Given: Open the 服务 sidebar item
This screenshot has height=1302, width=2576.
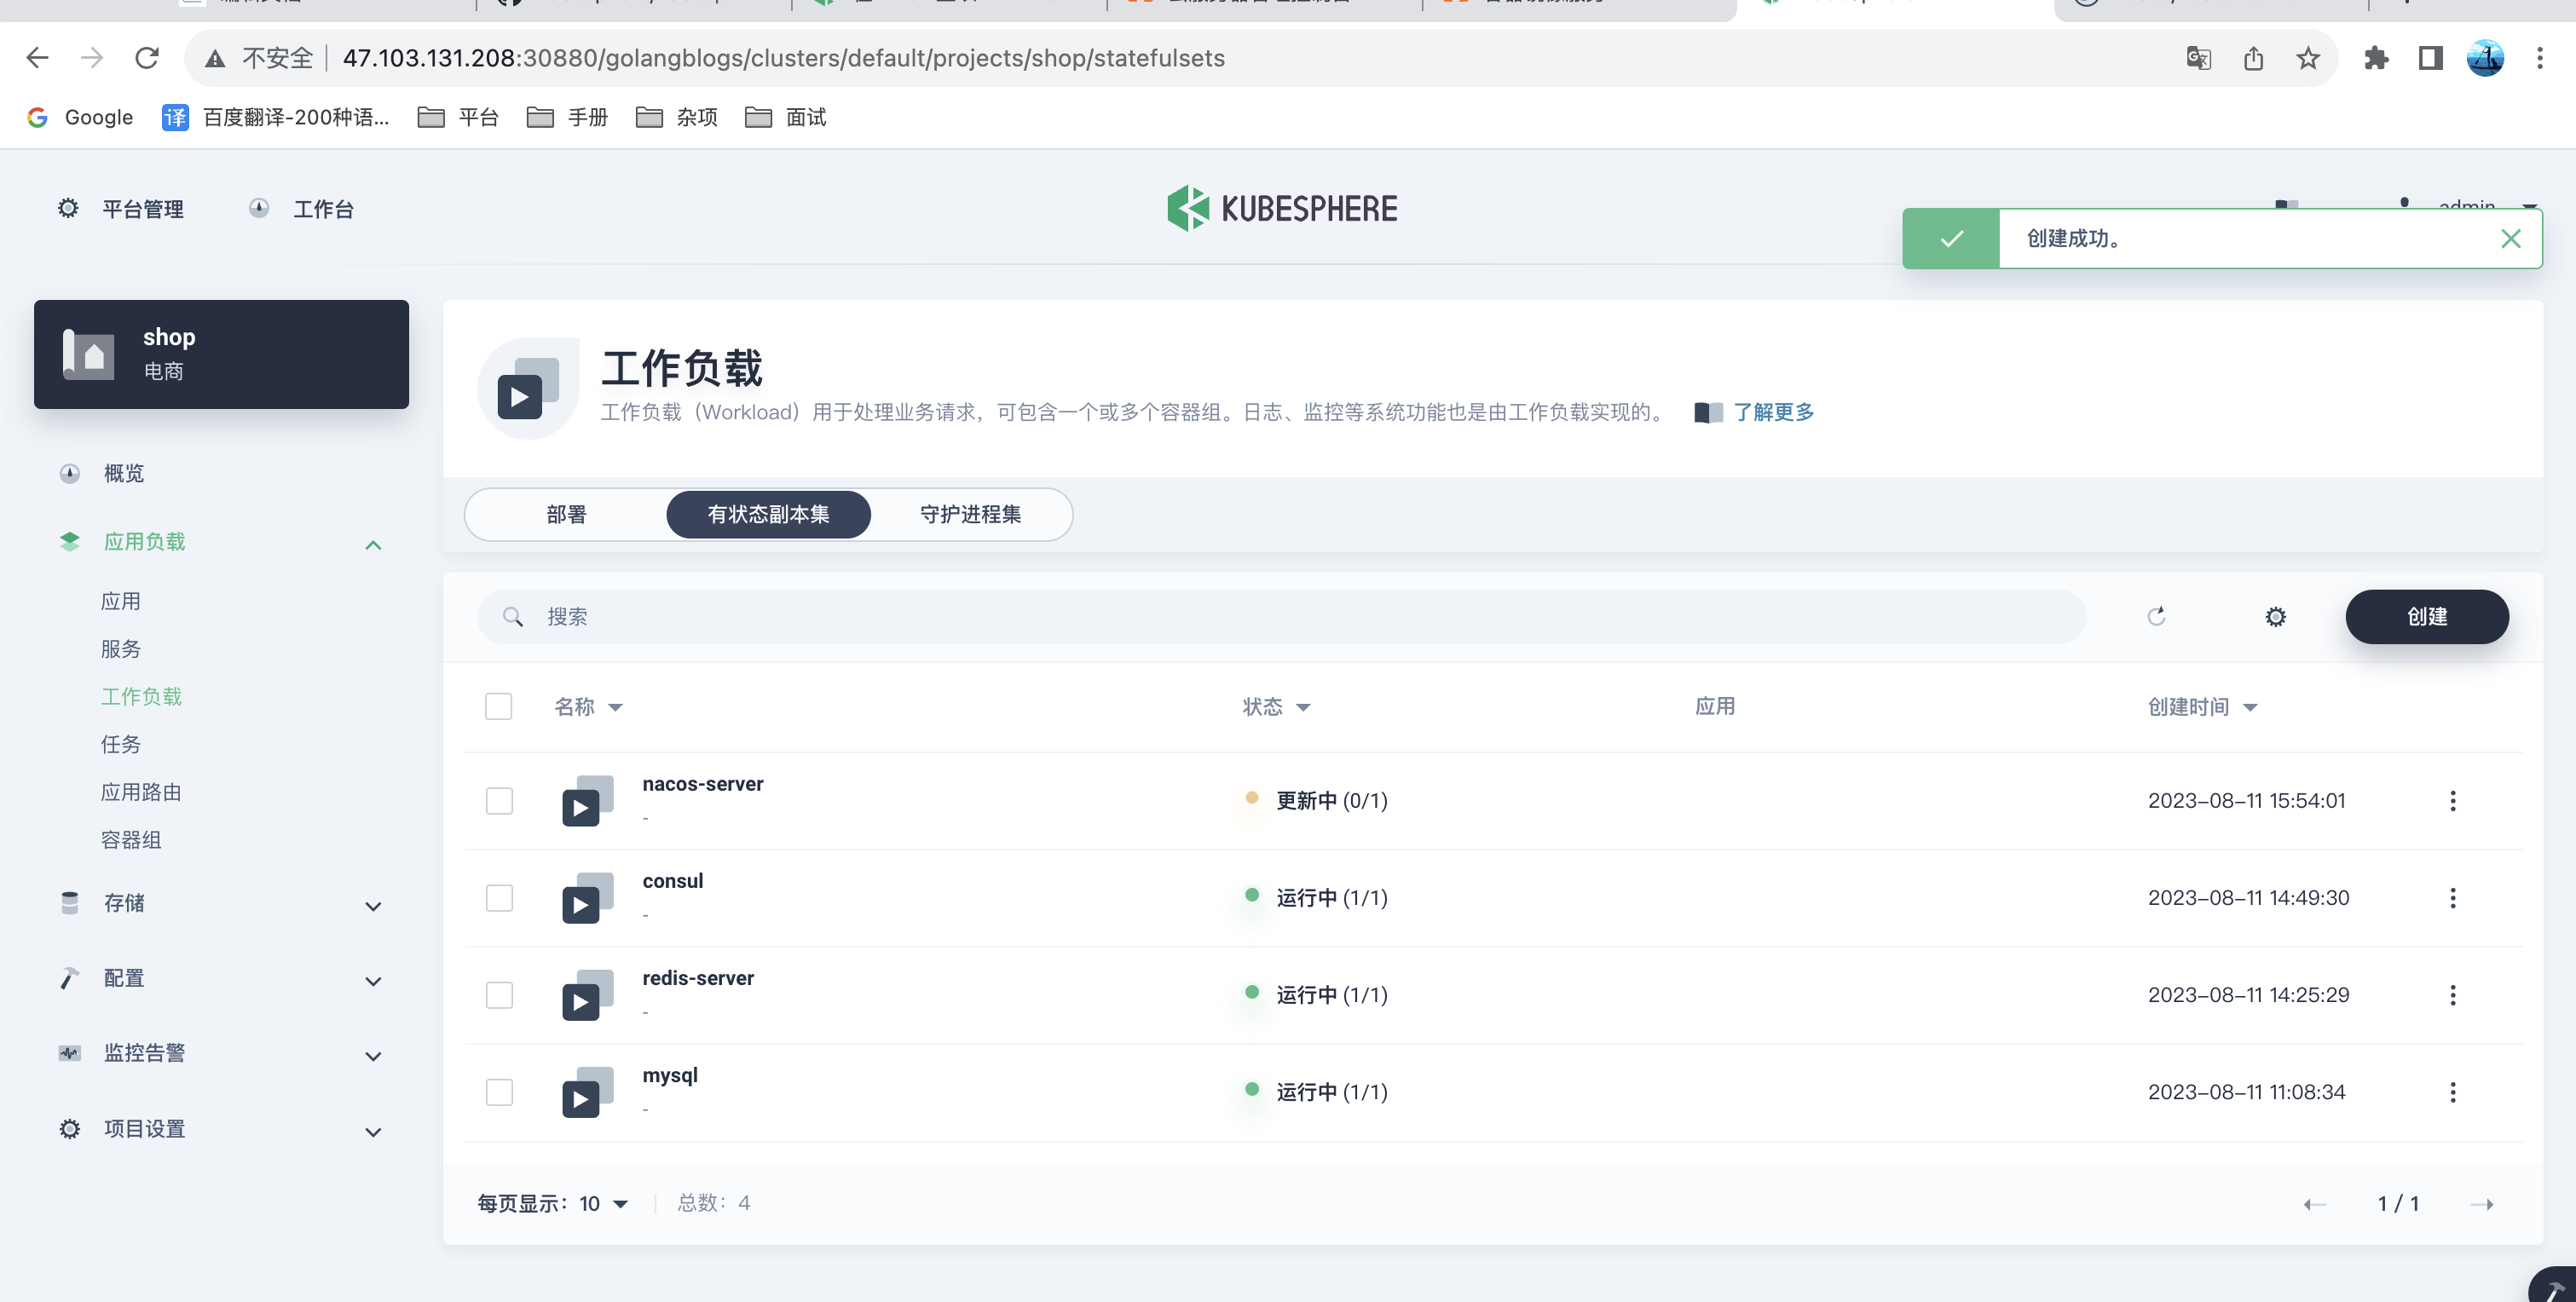Looking at the screenshot, I should click(120, 649).
